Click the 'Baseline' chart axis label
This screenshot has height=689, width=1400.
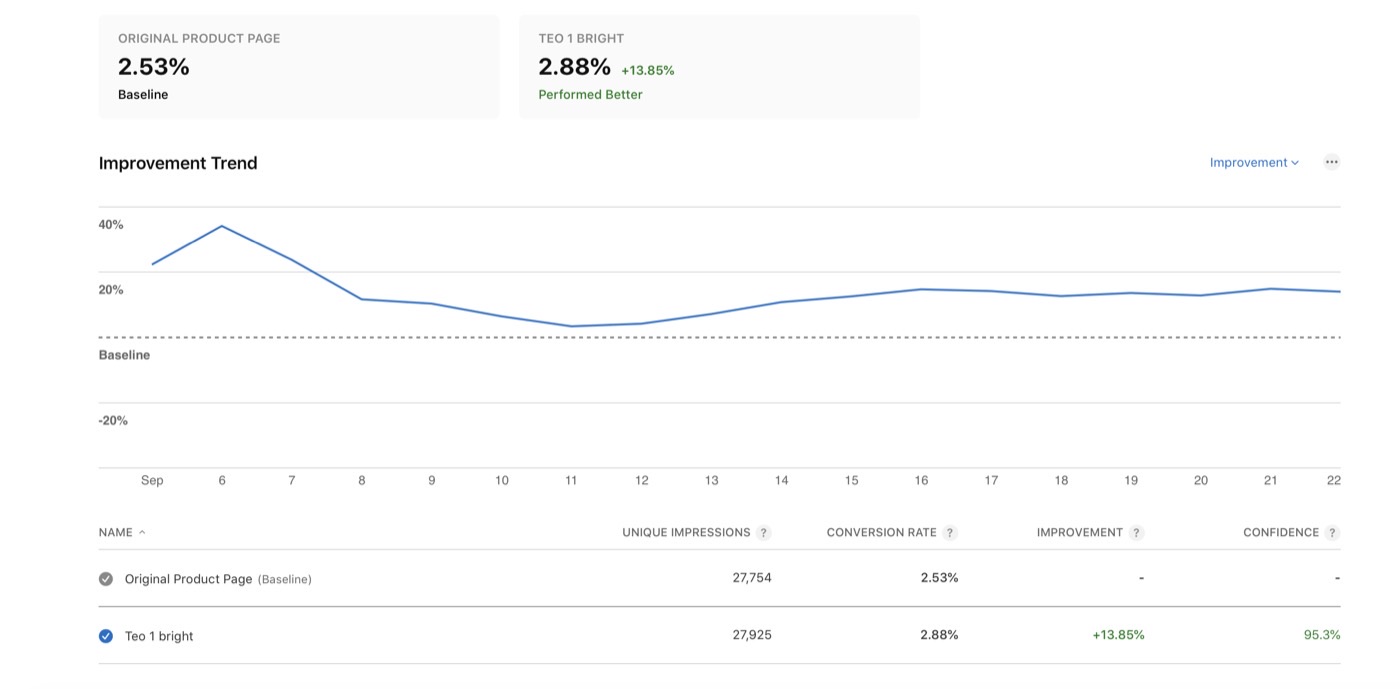pyautogui.click(x=124, y=355)
